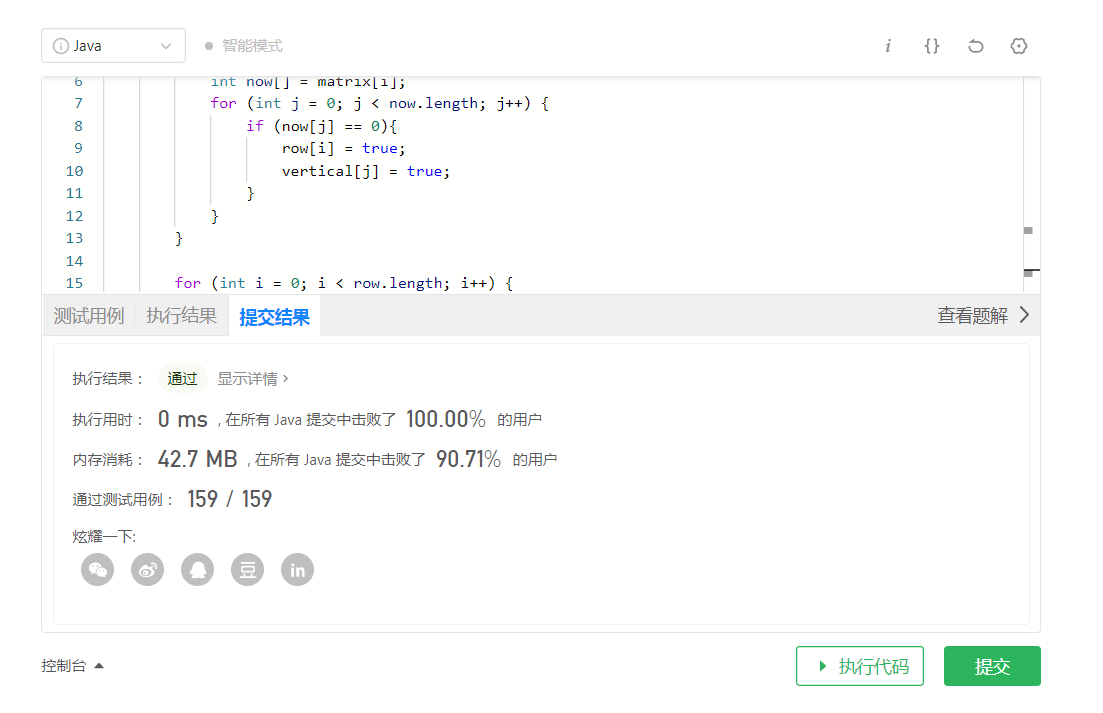The image size is (1103, 713).
Task: Expand 显示详情 details link
Action: [x=253, y=378]
